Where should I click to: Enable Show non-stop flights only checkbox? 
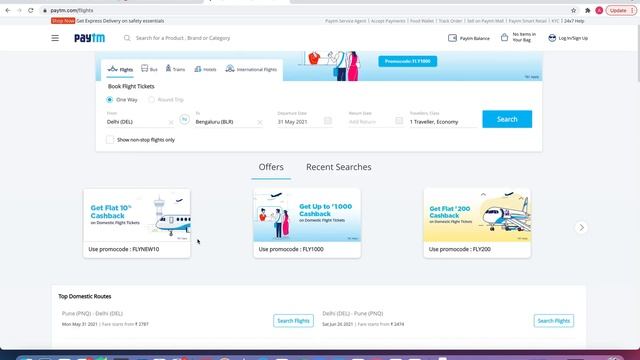[x=110, y=140]
